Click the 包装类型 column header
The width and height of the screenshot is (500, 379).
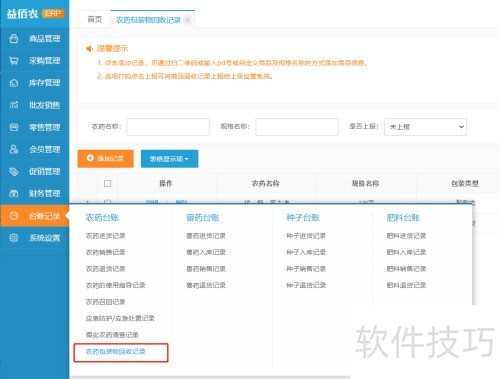click(x=465, y=183)
